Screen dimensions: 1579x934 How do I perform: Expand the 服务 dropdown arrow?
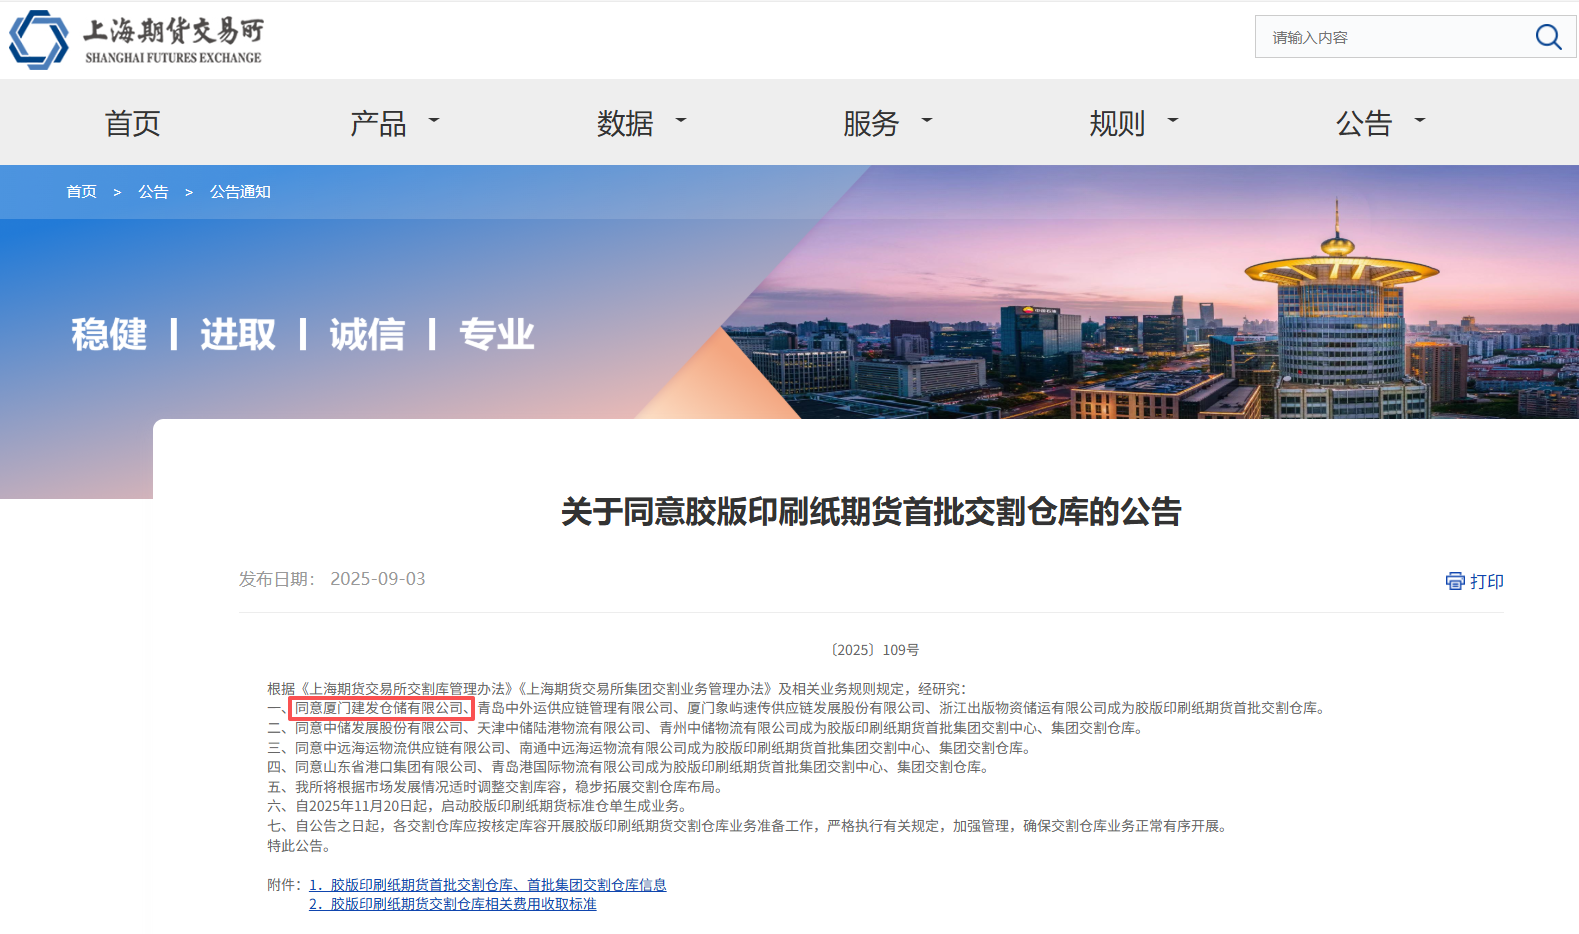coord(927,120)
